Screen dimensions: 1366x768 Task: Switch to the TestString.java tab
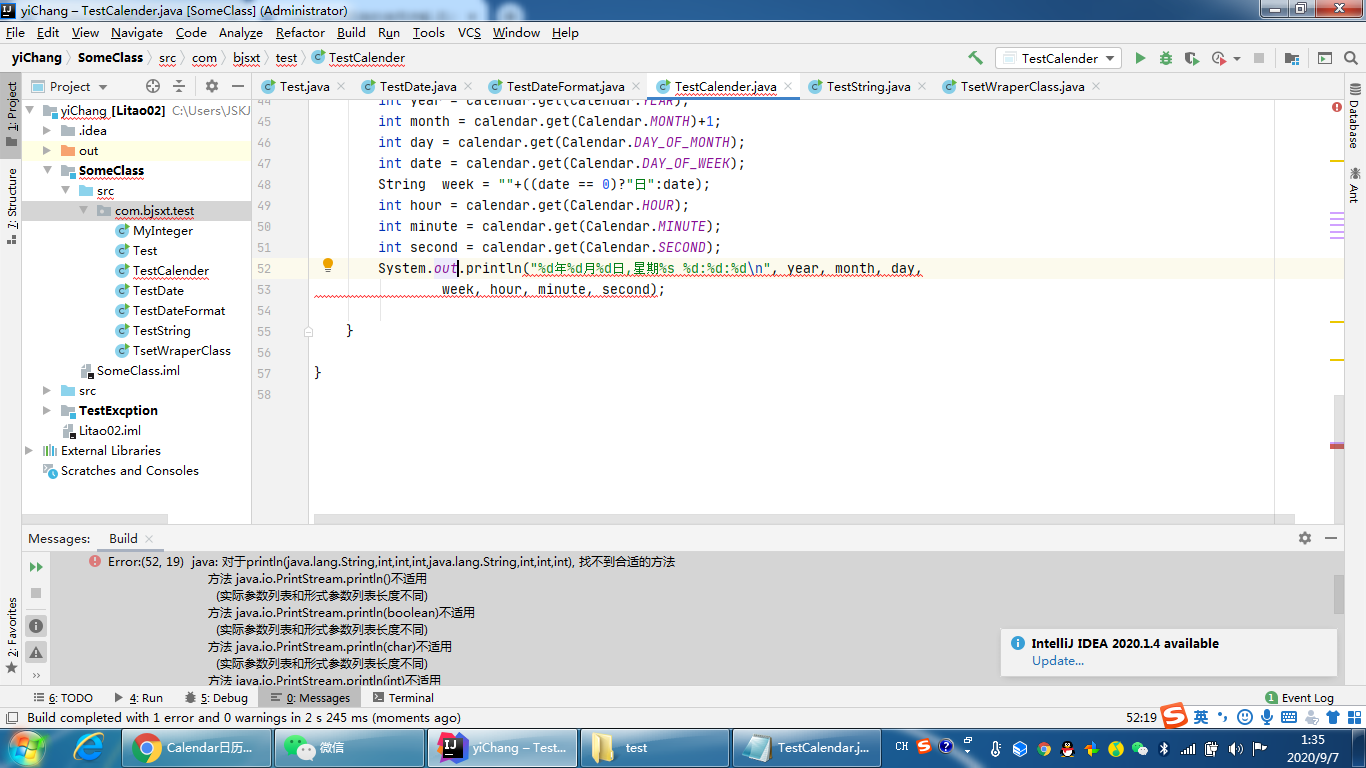[867, 87]
